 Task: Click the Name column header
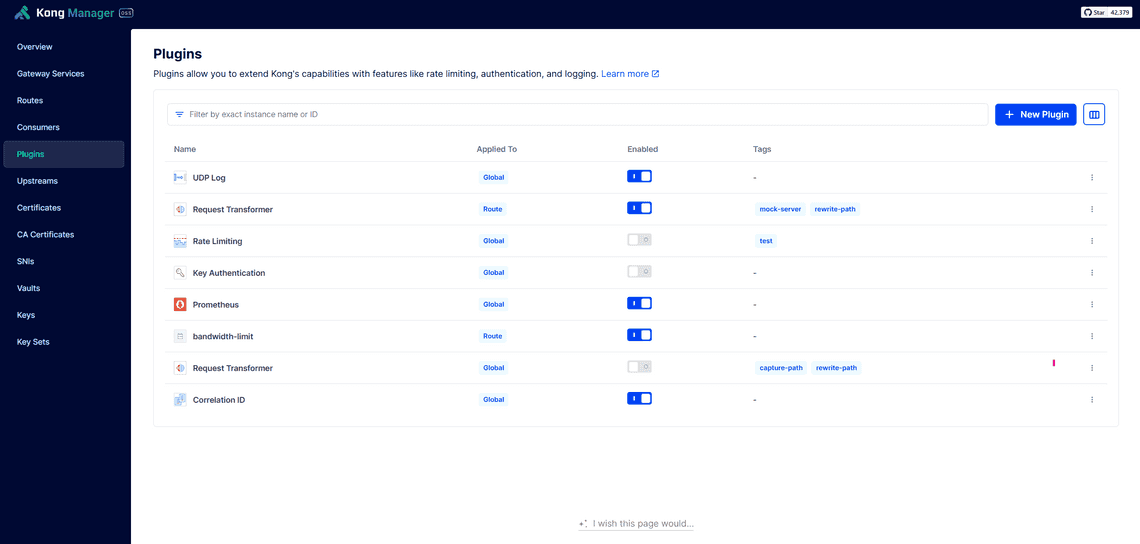click(185, 149)
